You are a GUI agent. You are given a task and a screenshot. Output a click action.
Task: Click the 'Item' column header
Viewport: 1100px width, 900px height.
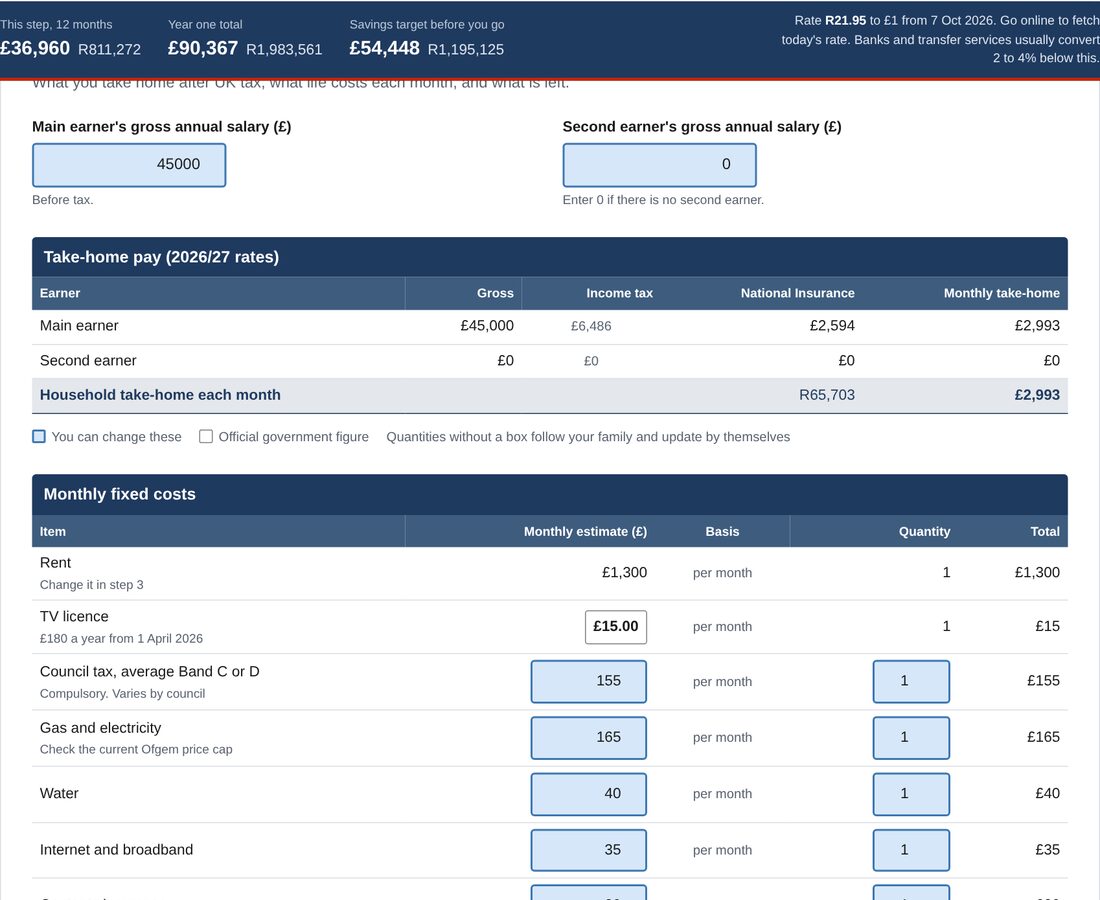point(53,532)
